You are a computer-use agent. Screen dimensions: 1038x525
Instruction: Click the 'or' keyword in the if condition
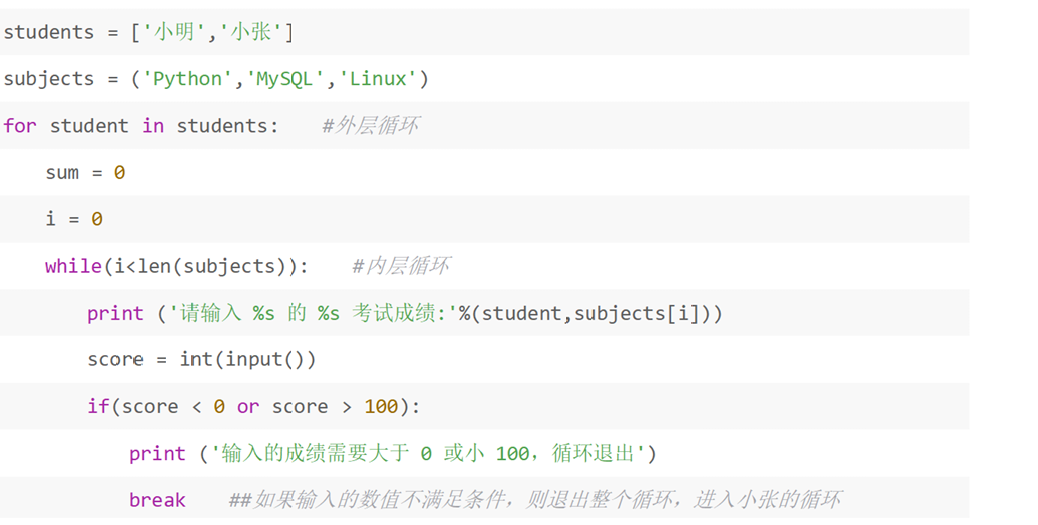[x=248, y=407]
